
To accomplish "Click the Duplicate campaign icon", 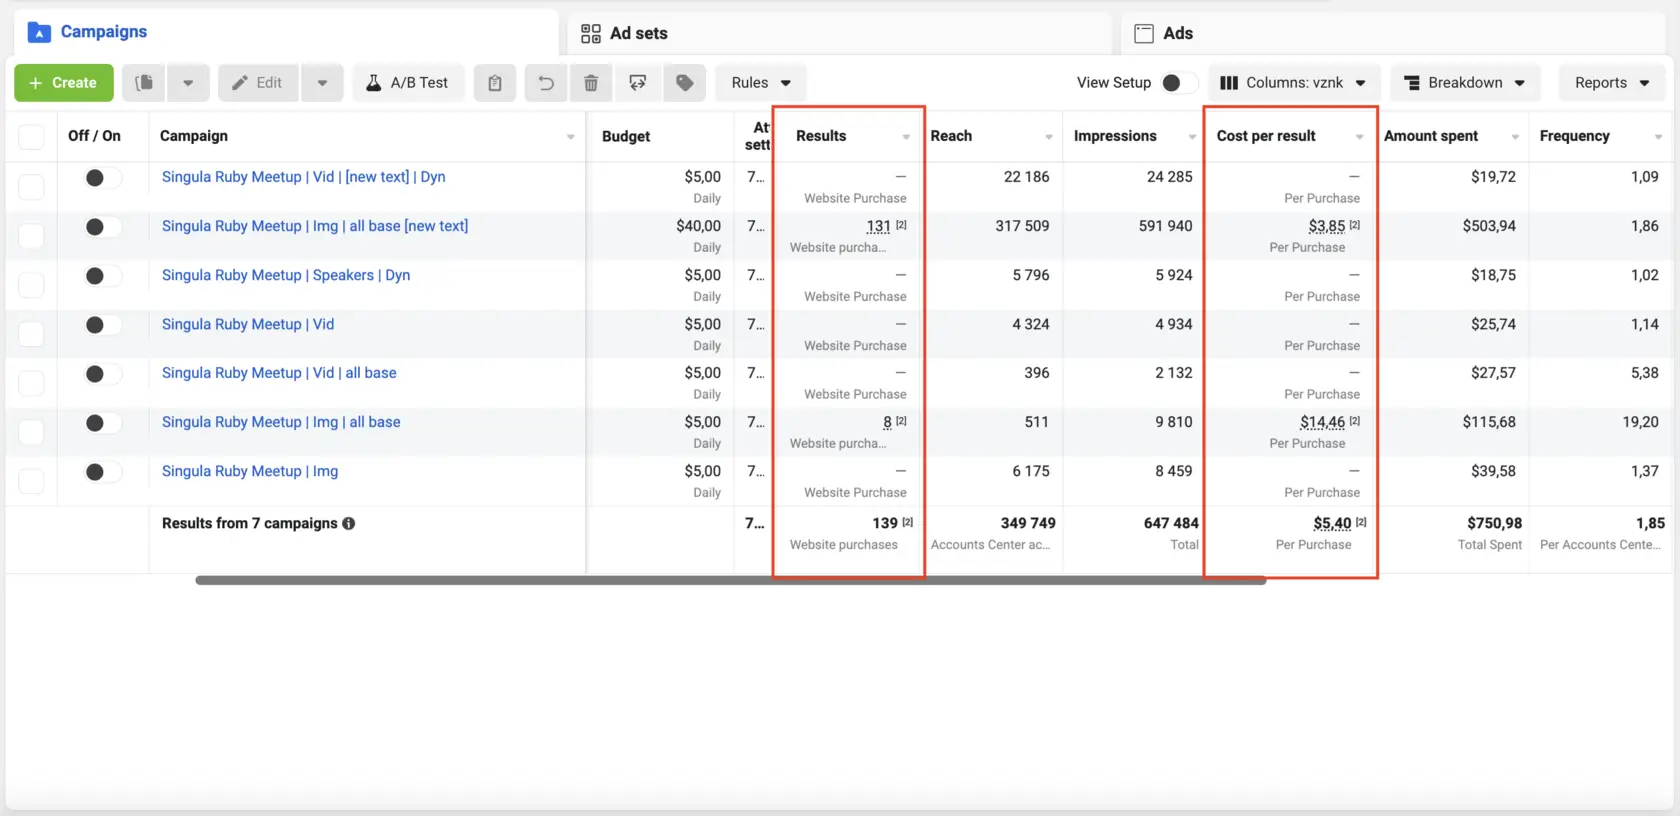I will click(x=145, y=83).
